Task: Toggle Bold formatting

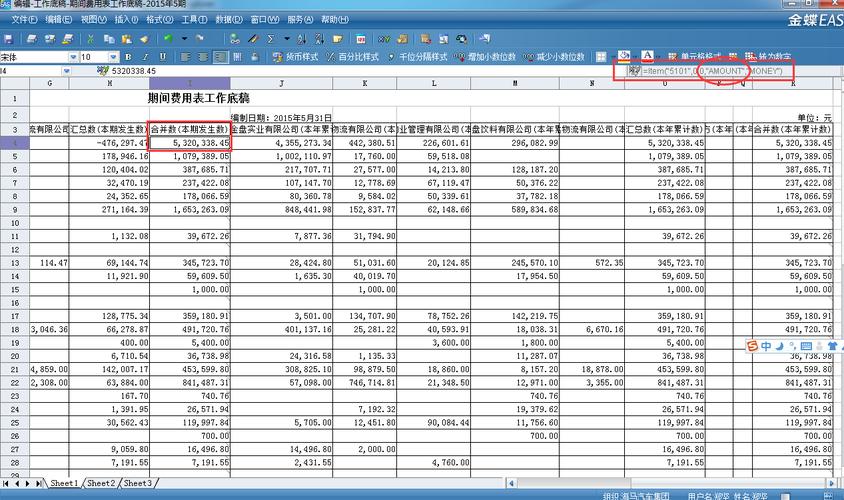Action: pos(128,57)
